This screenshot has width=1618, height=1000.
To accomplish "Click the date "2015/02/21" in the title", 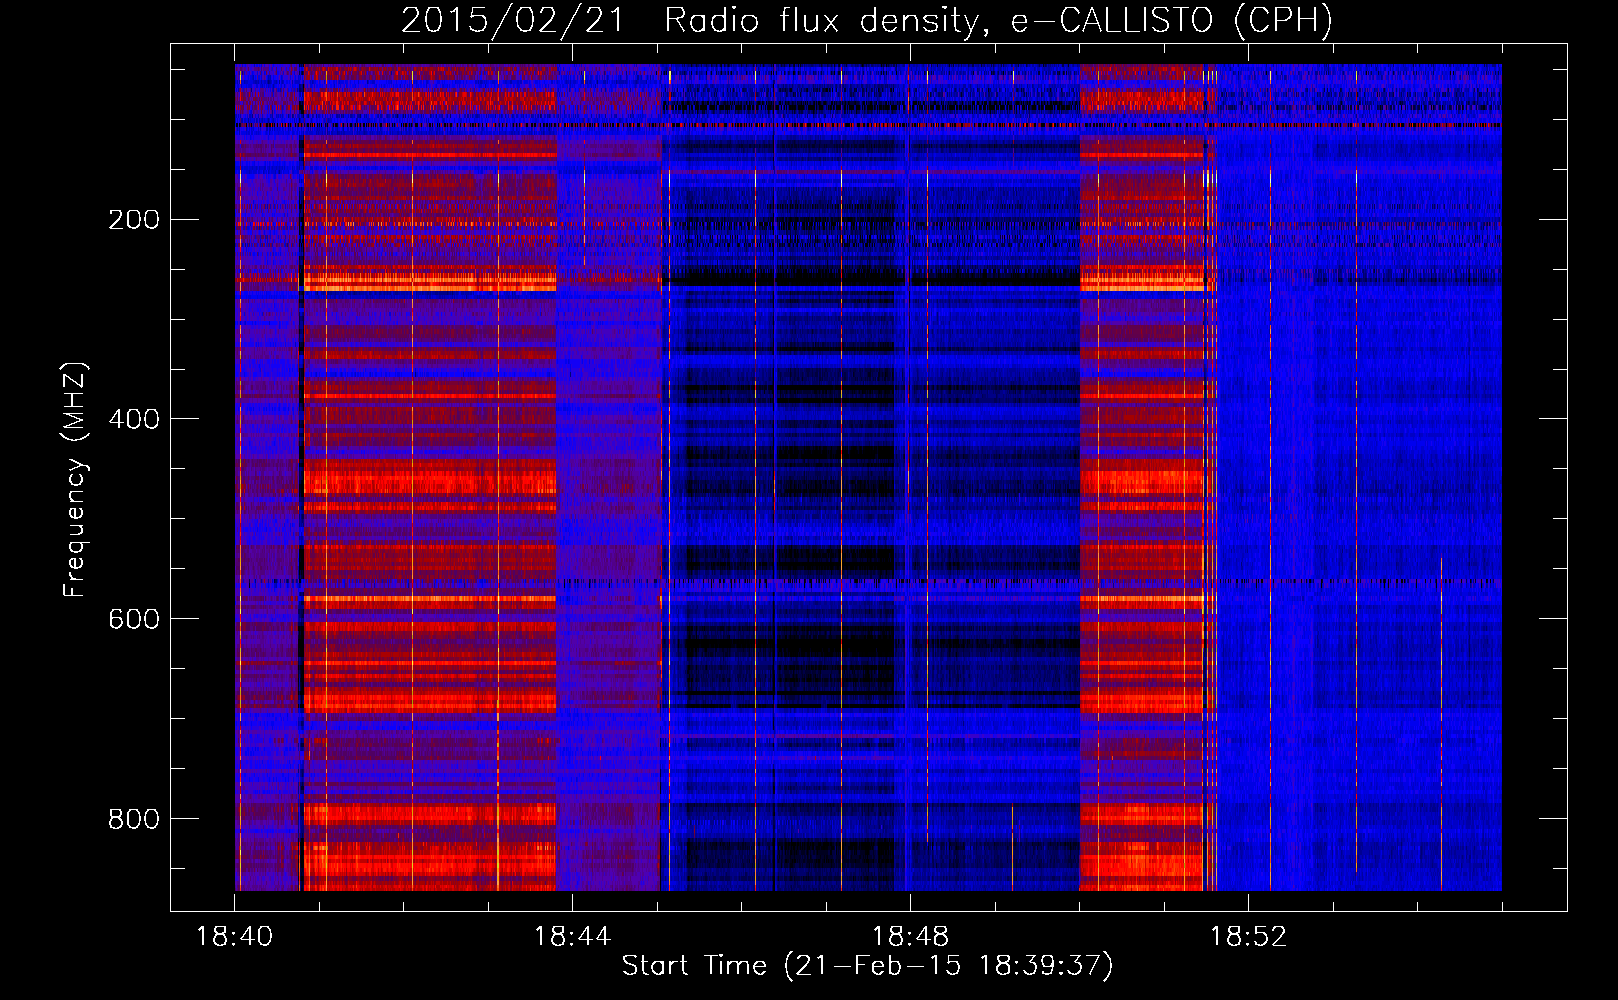I will [x=513, y=21].
